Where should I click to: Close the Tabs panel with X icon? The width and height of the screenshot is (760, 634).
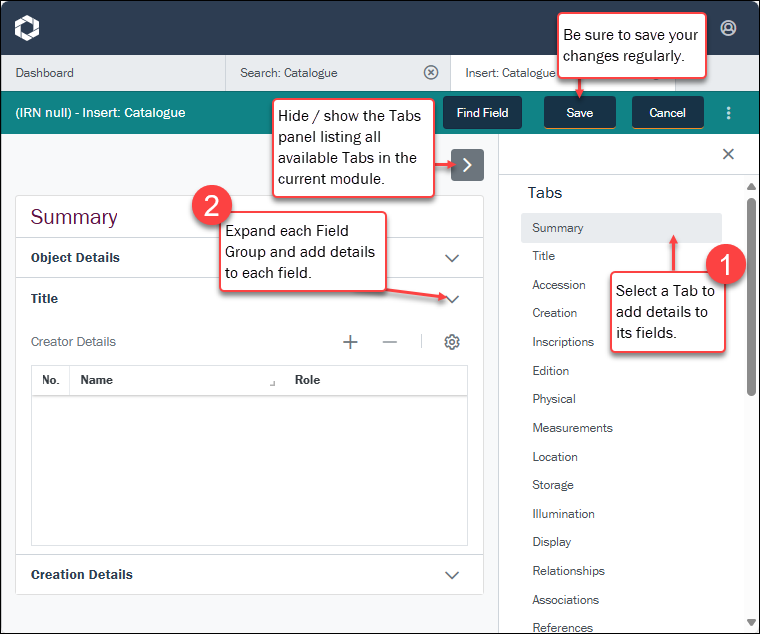pos(728,154)
